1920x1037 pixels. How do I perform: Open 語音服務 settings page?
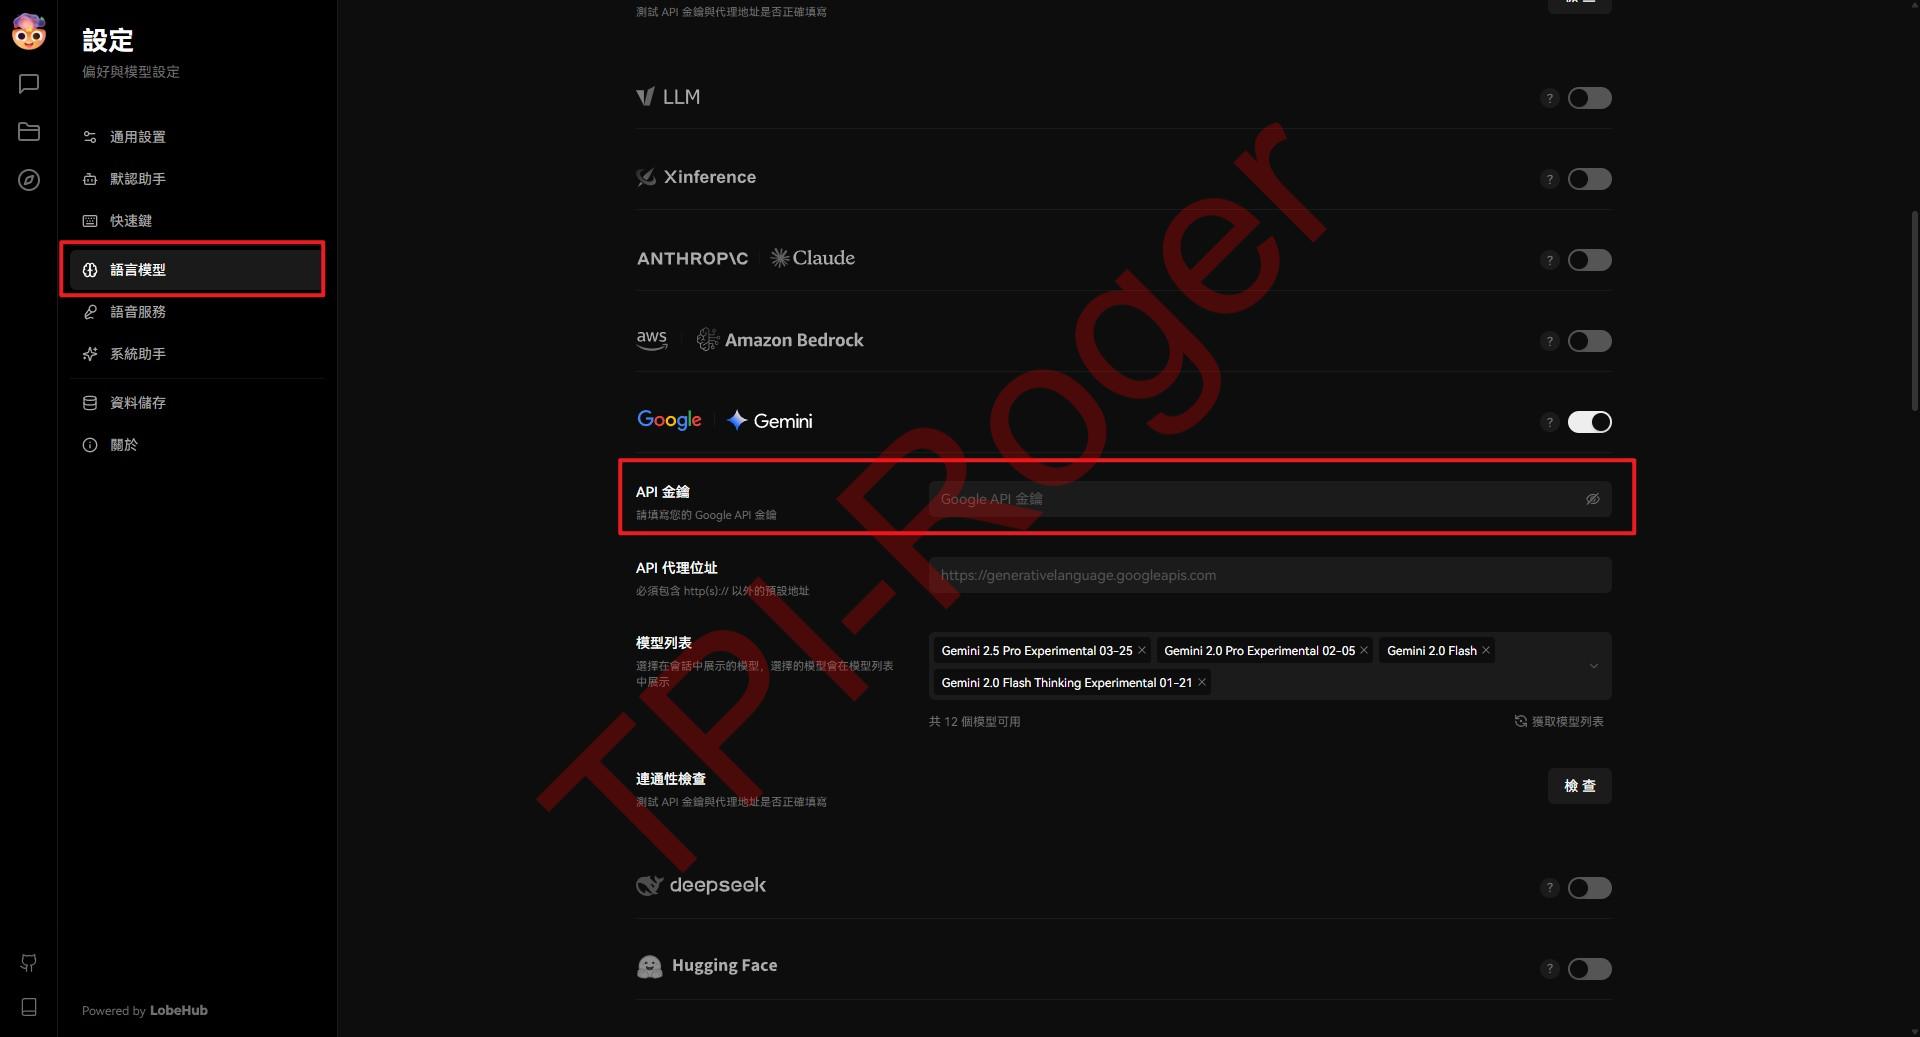pyautogui.click(x=196, y=312)
